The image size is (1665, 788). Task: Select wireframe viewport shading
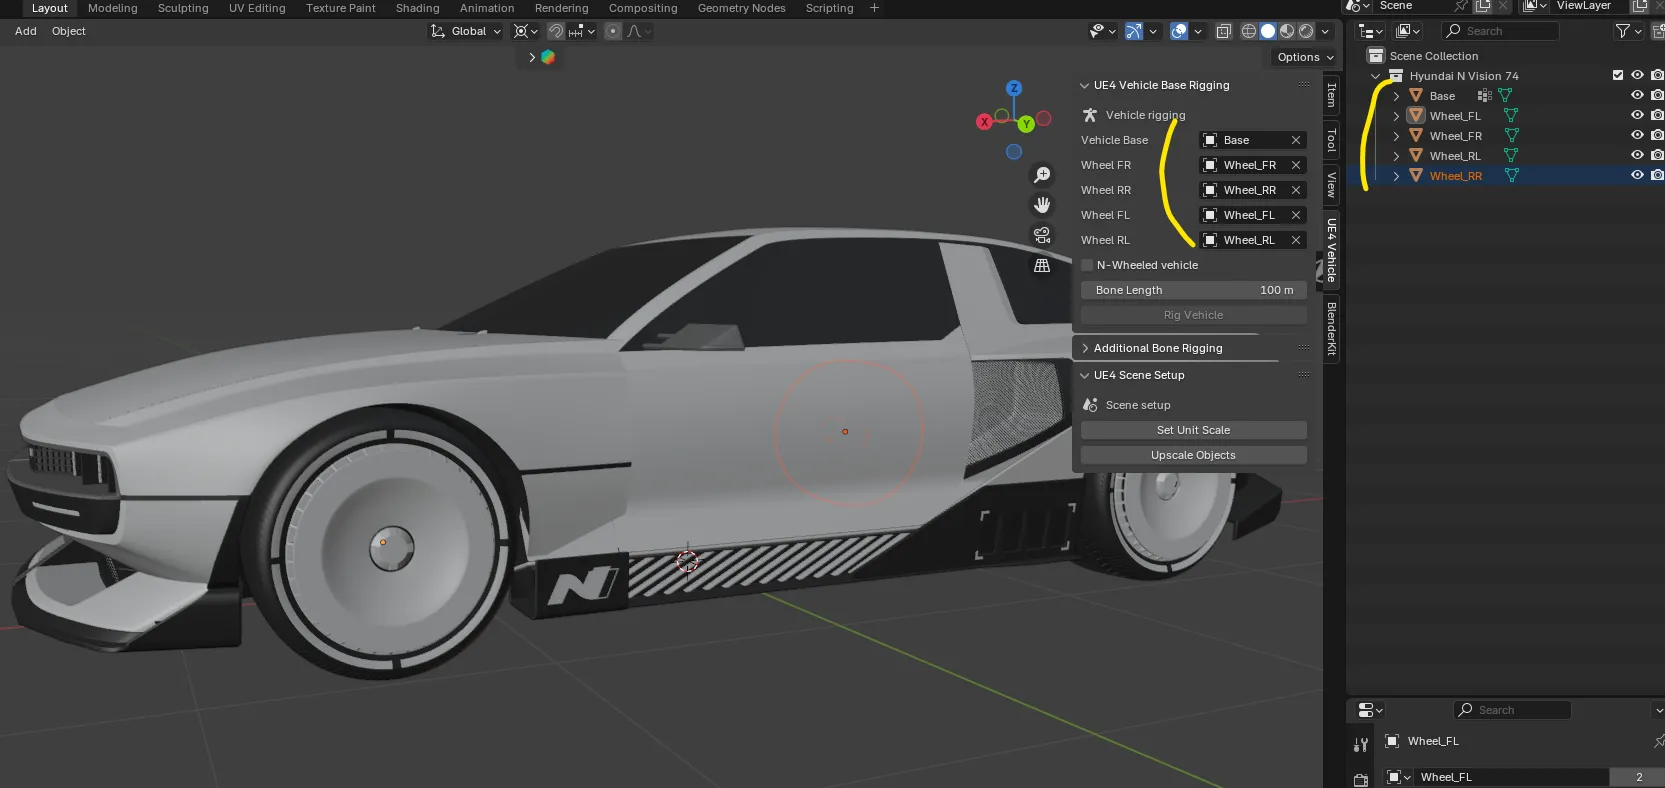(1249, 31)
